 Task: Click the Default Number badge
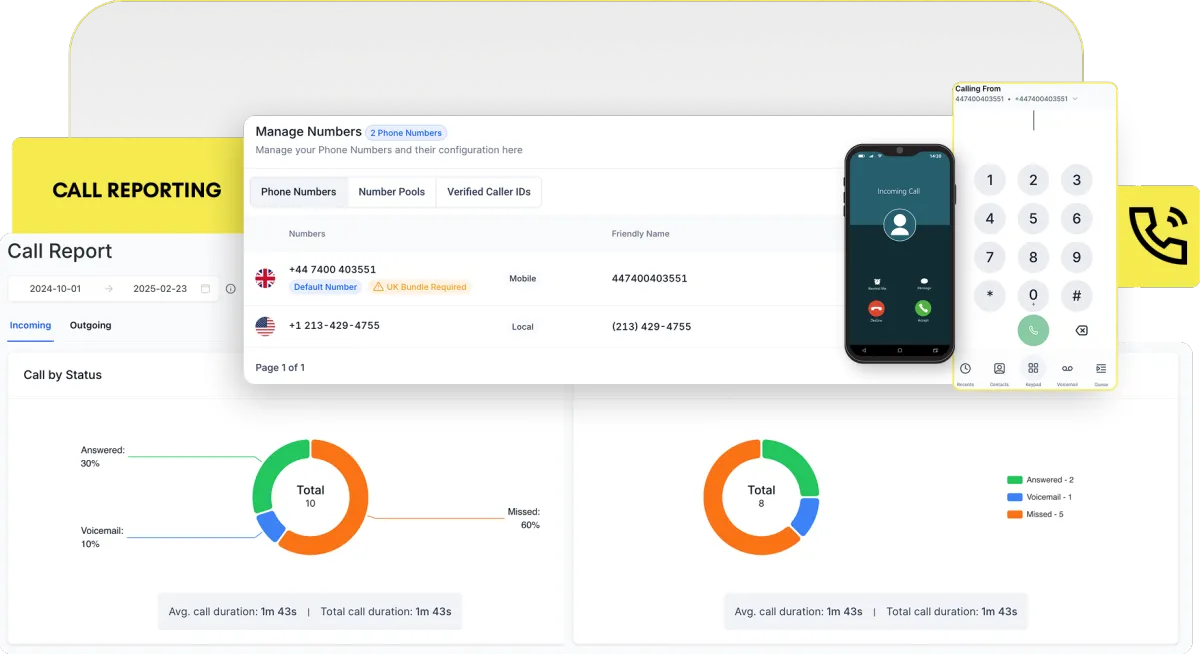click(x=325, y=286)
